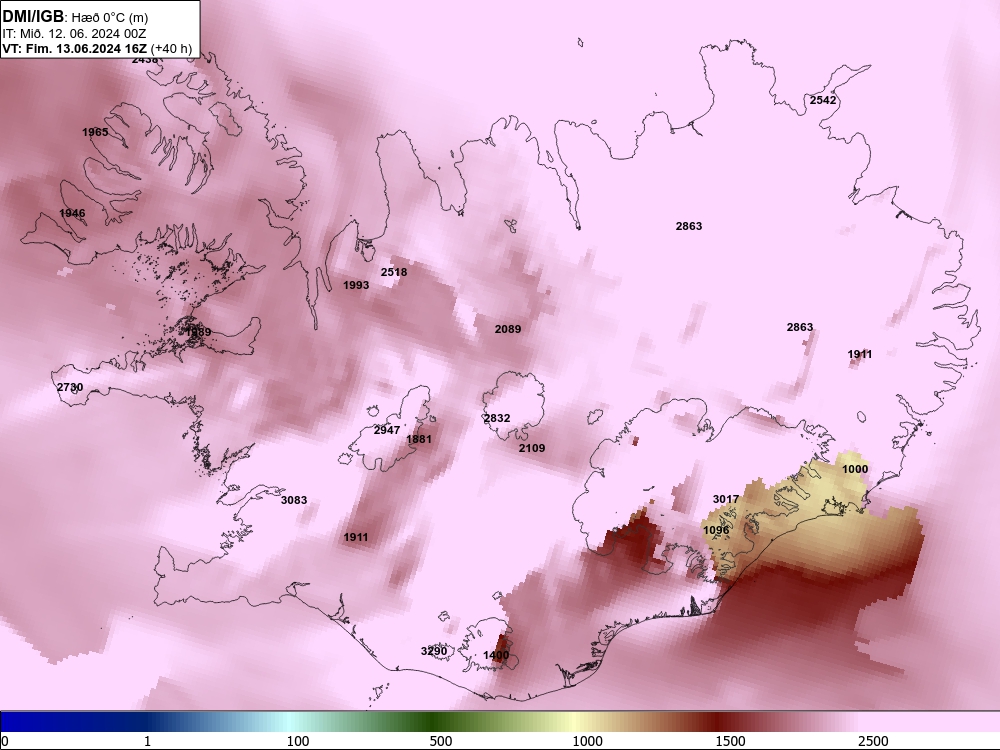Click the 0 tick on the color scale

pyautogui.click(x=5, y=741)
